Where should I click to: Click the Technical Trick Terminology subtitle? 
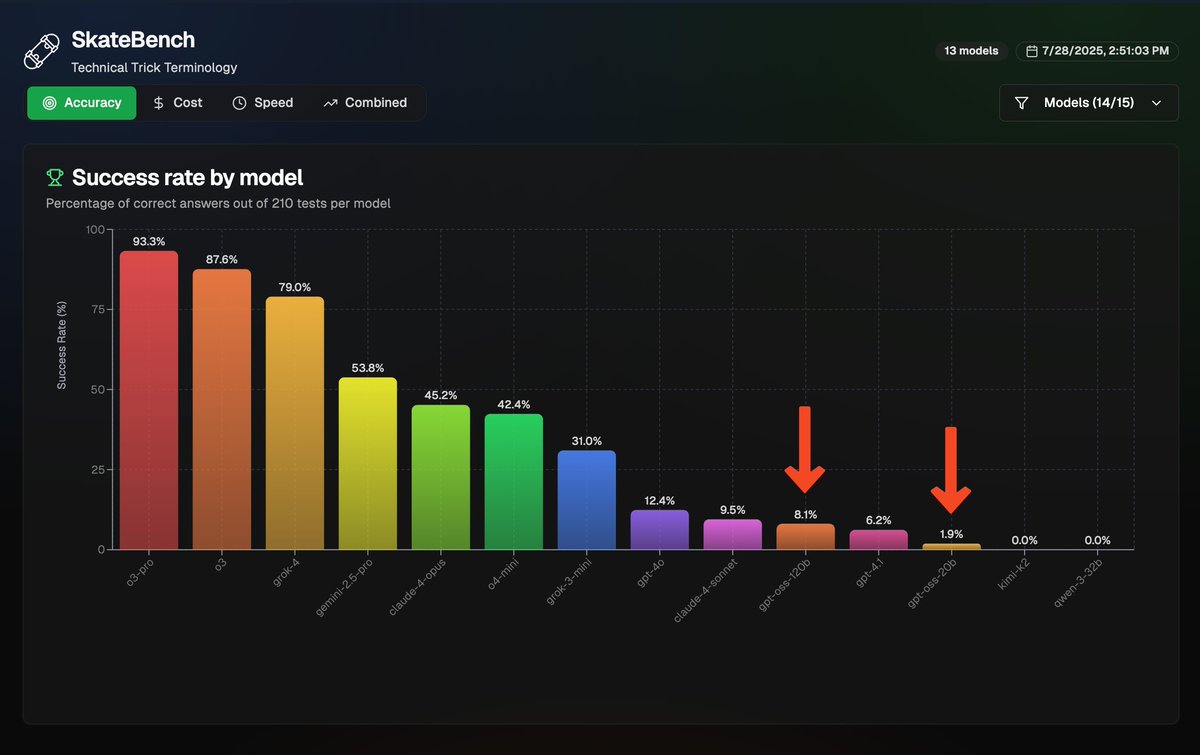point(154,68)
